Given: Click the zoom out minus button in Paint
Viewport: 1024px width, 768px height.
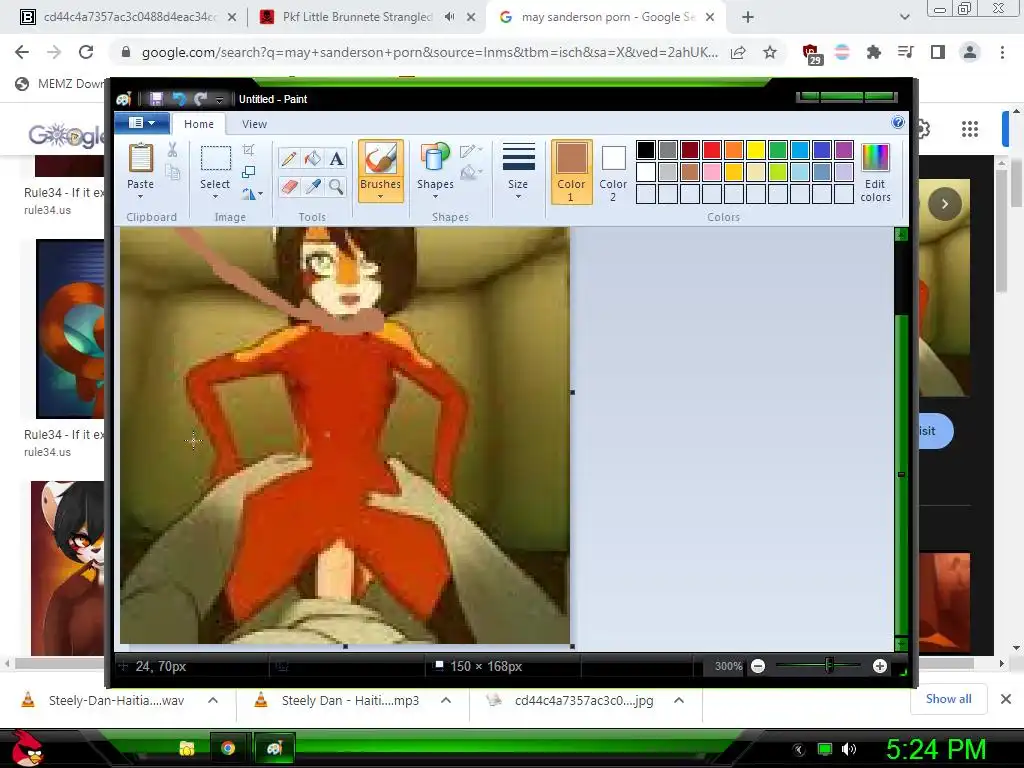Looking at the screenshot, I should (x=758, y=666).
